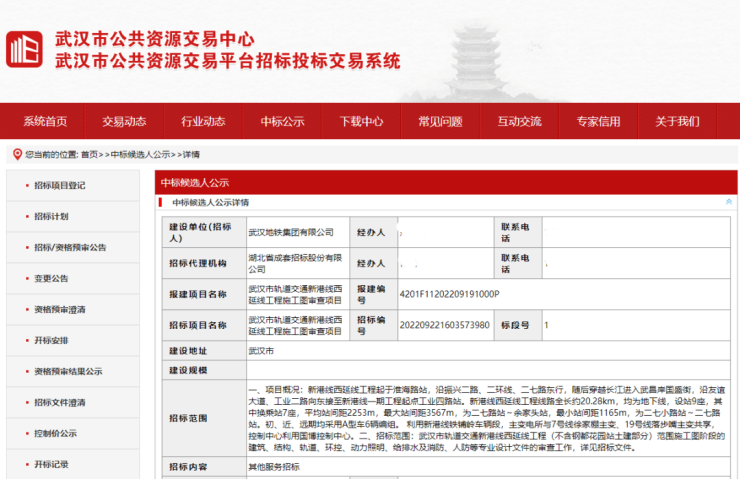Click the 首页 breadcrumb link

[x=90, y=155]
